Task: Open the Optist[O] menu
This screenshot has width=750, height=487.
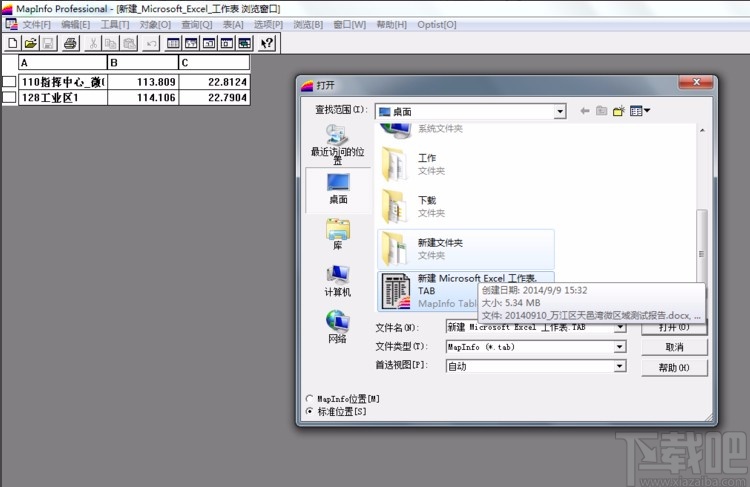Action: coord(437,24)
